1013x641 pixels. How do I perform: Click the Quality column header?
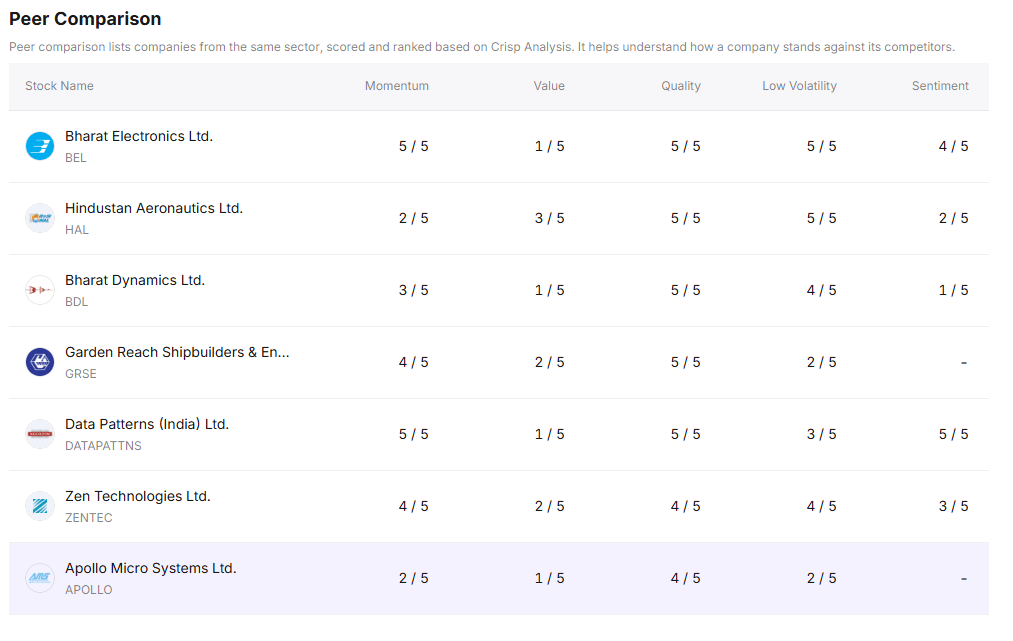pyautogui.click(x=681, y=86)
